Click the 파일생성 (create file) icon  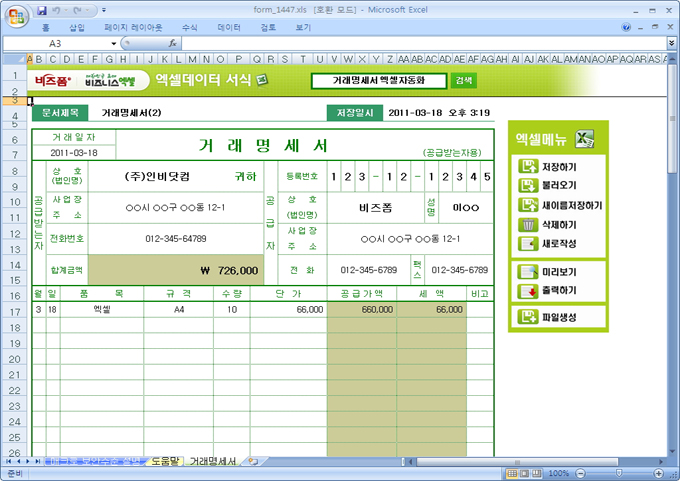click(528, 318)
